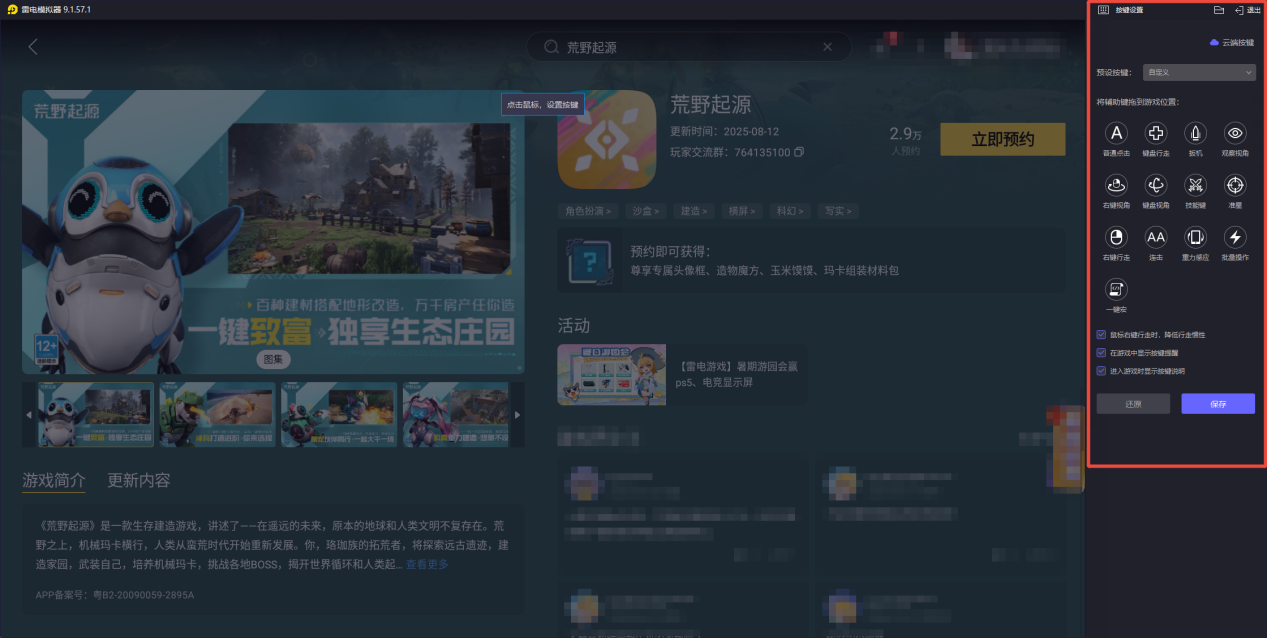Image resolution: width=1267 pixels, height=638 pixels.
Task: Click the back arrow in game store
Action: [33, 46]
